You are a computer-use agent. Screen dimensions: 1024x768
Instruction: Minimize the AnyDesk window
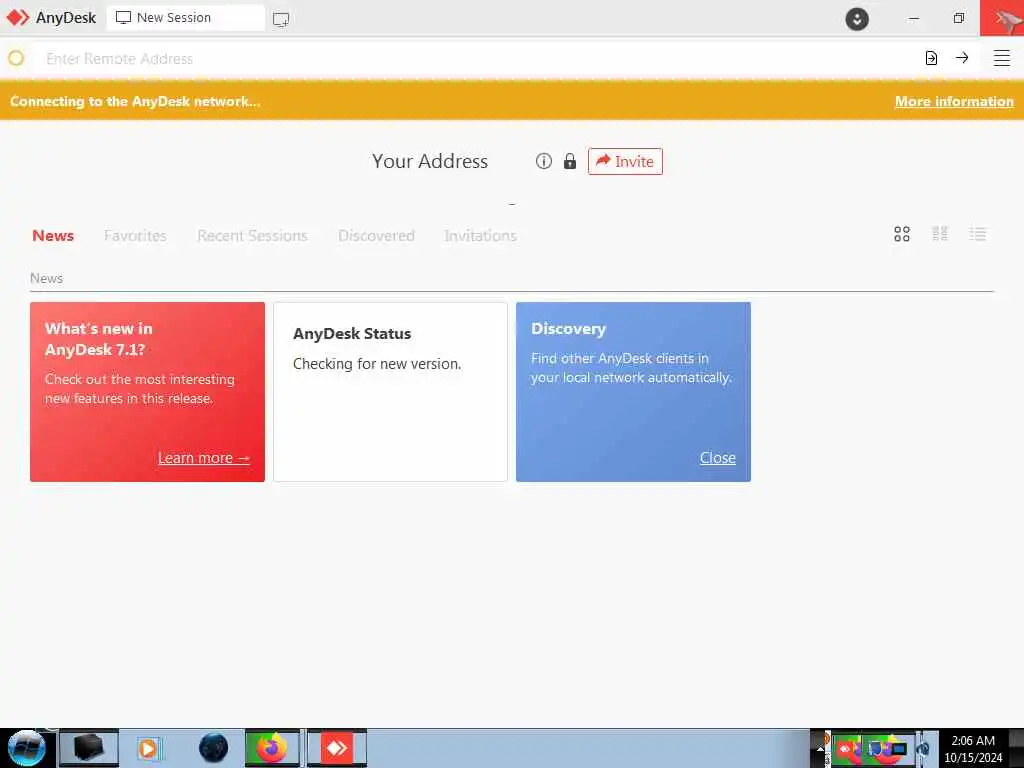[x=914, y=18]
